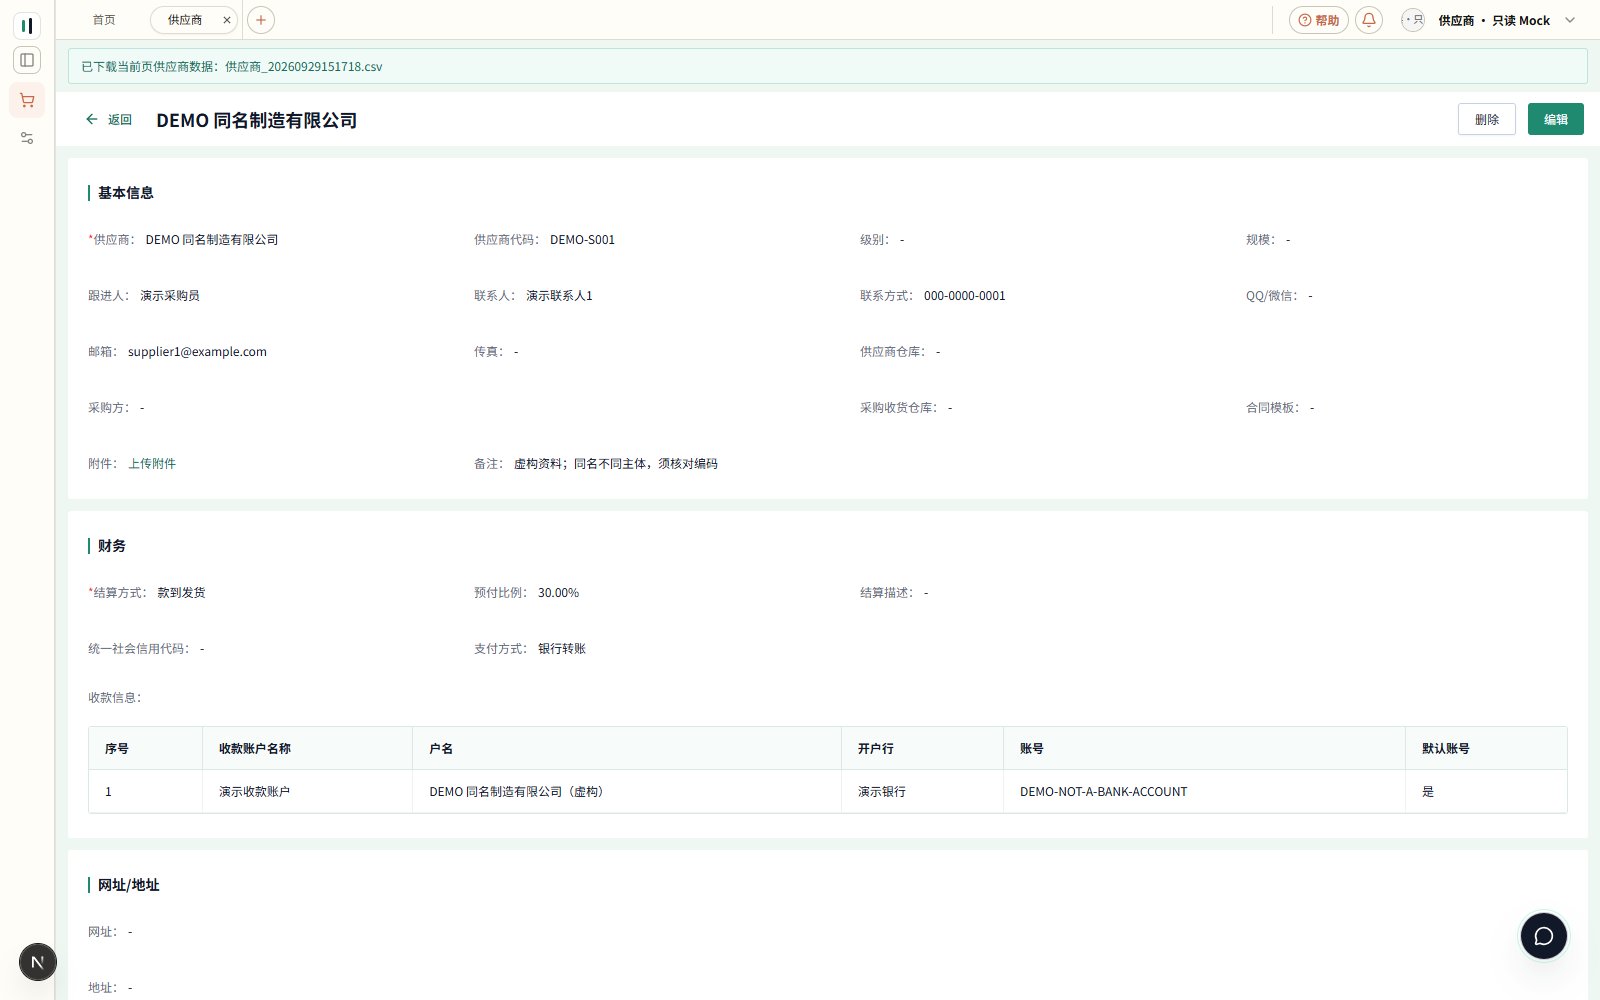Toggle the sidebar panel layout icon
This screenshot has height=1000, width=1600.
click(x=27, y=60)
